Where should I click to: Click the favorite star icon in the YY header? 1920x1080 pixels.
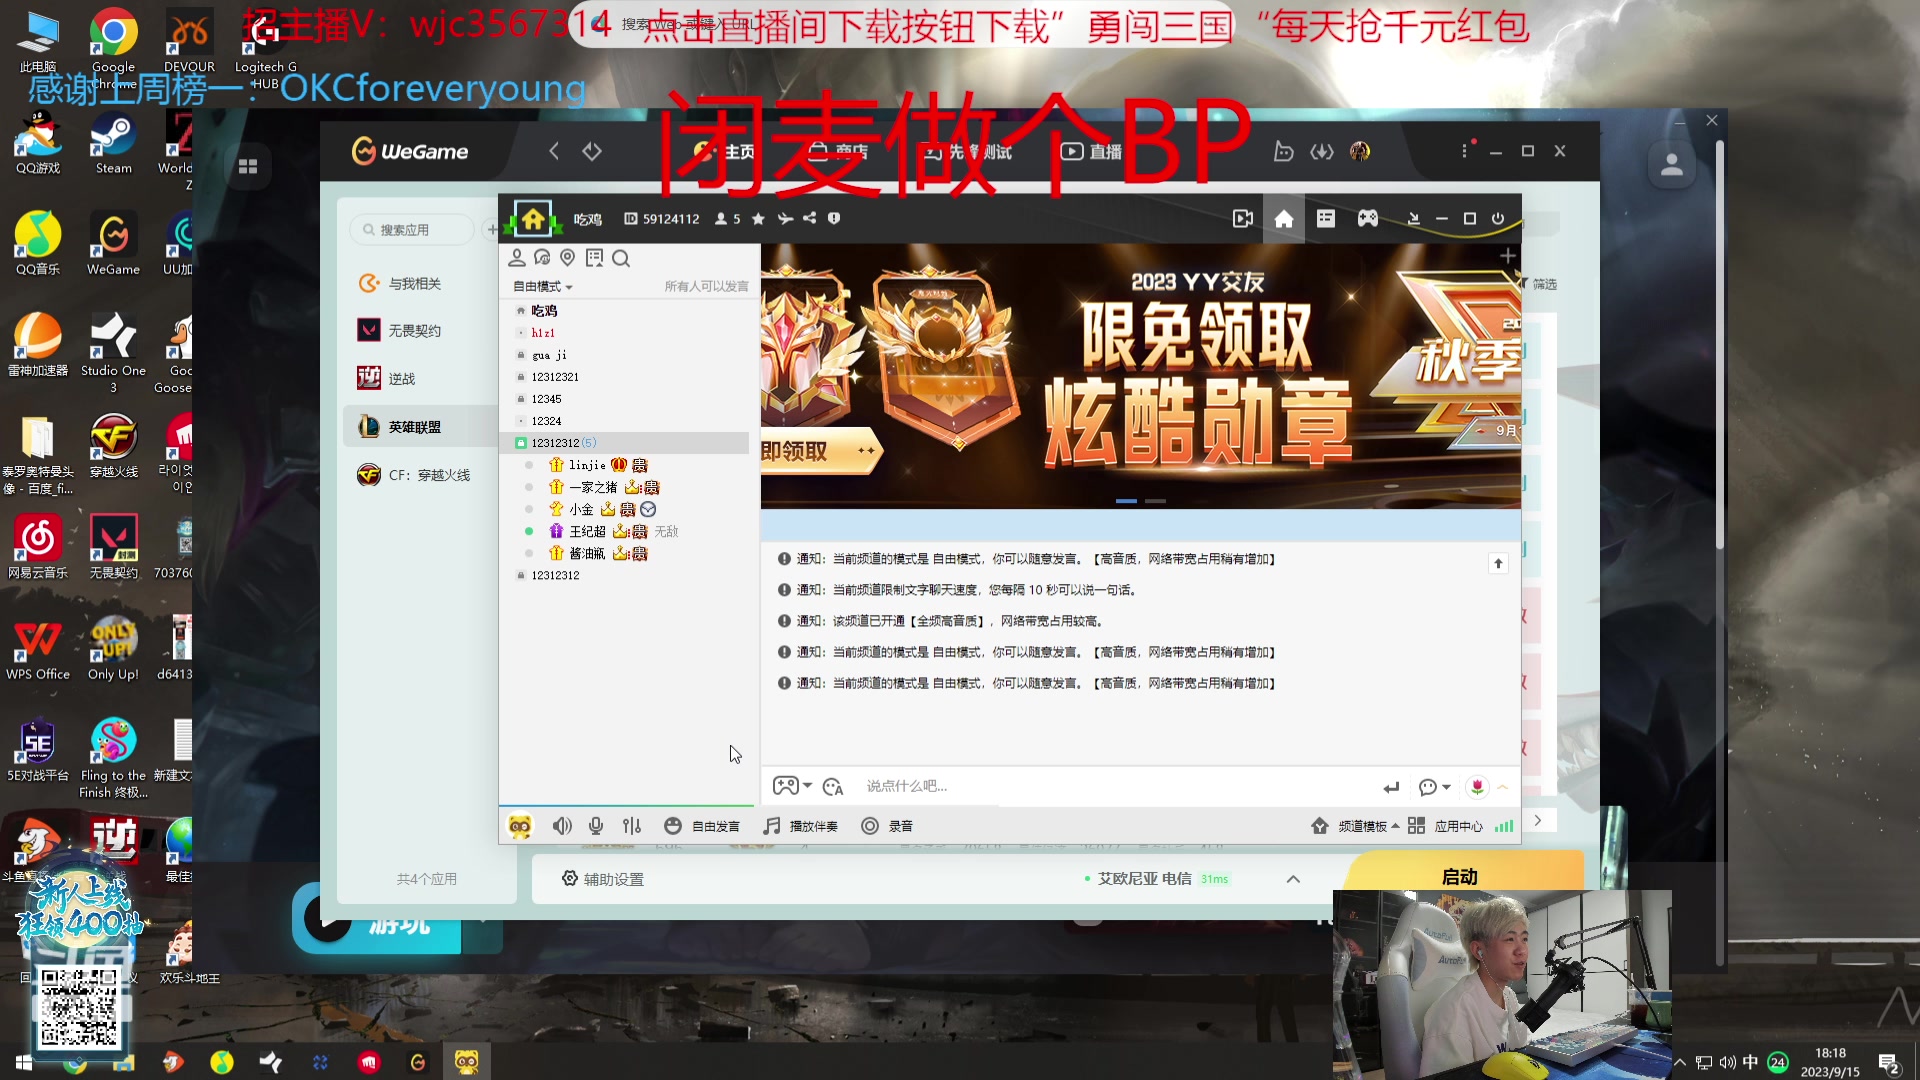click(758, 219)
